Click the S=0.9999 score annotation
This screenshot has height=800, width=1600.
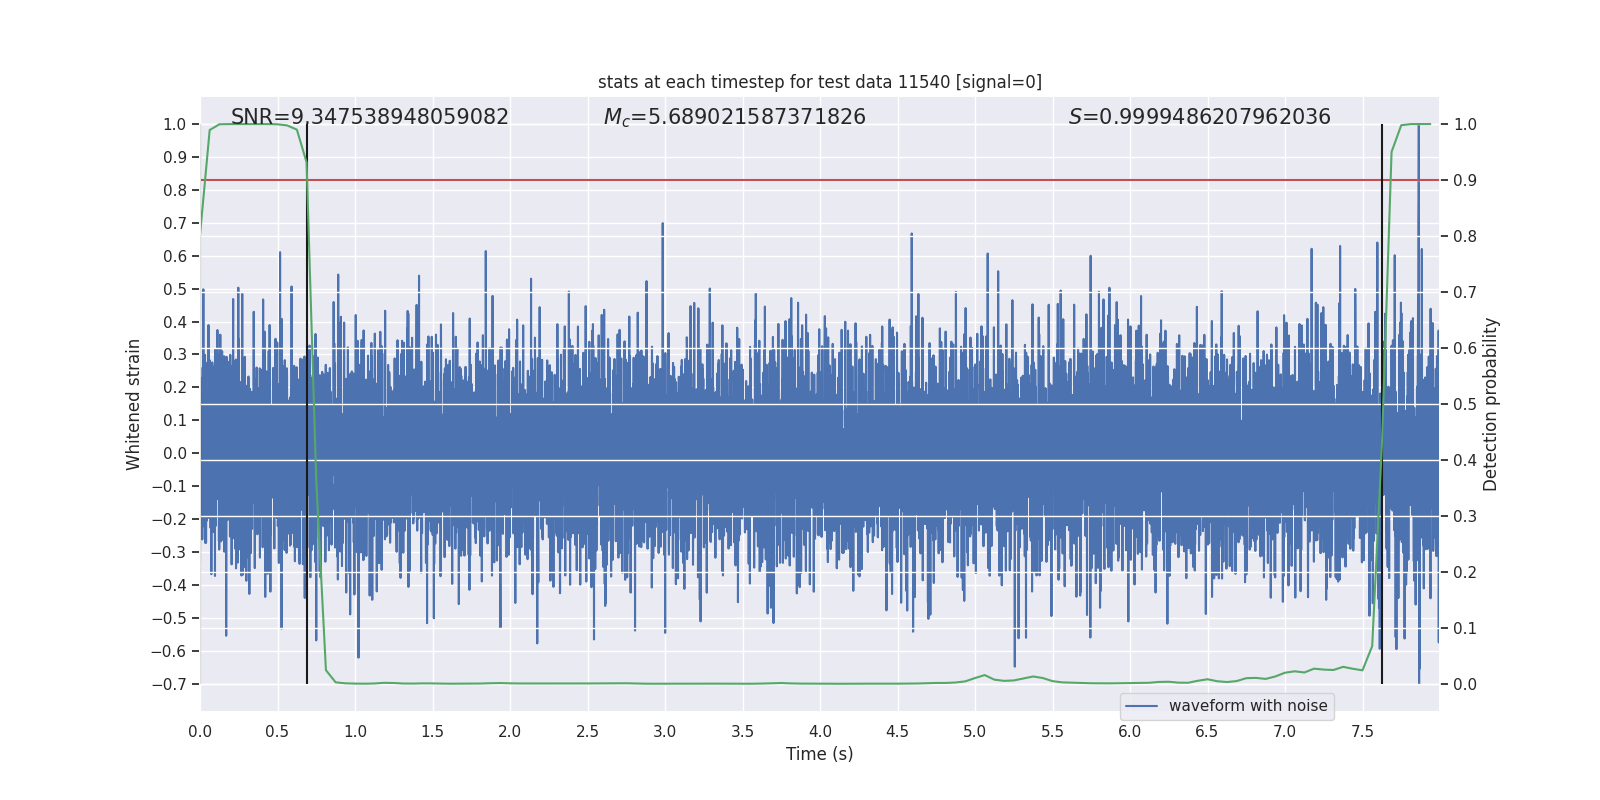coord(1199,117)
